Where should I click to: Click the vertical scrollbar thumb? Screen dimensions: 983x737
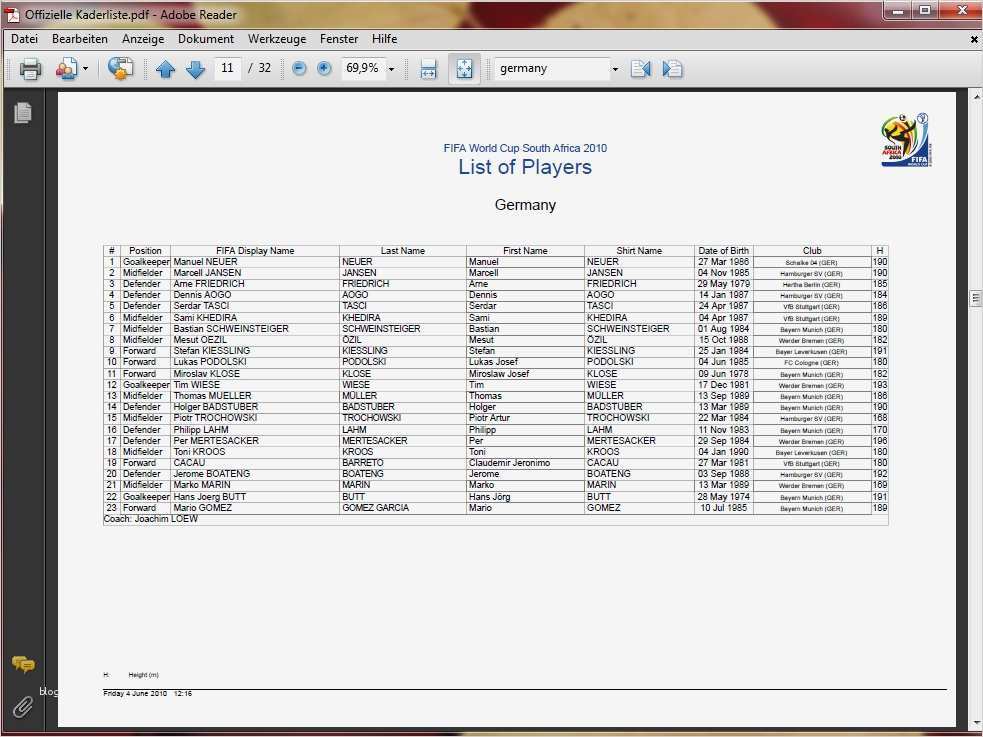point(976,298)
